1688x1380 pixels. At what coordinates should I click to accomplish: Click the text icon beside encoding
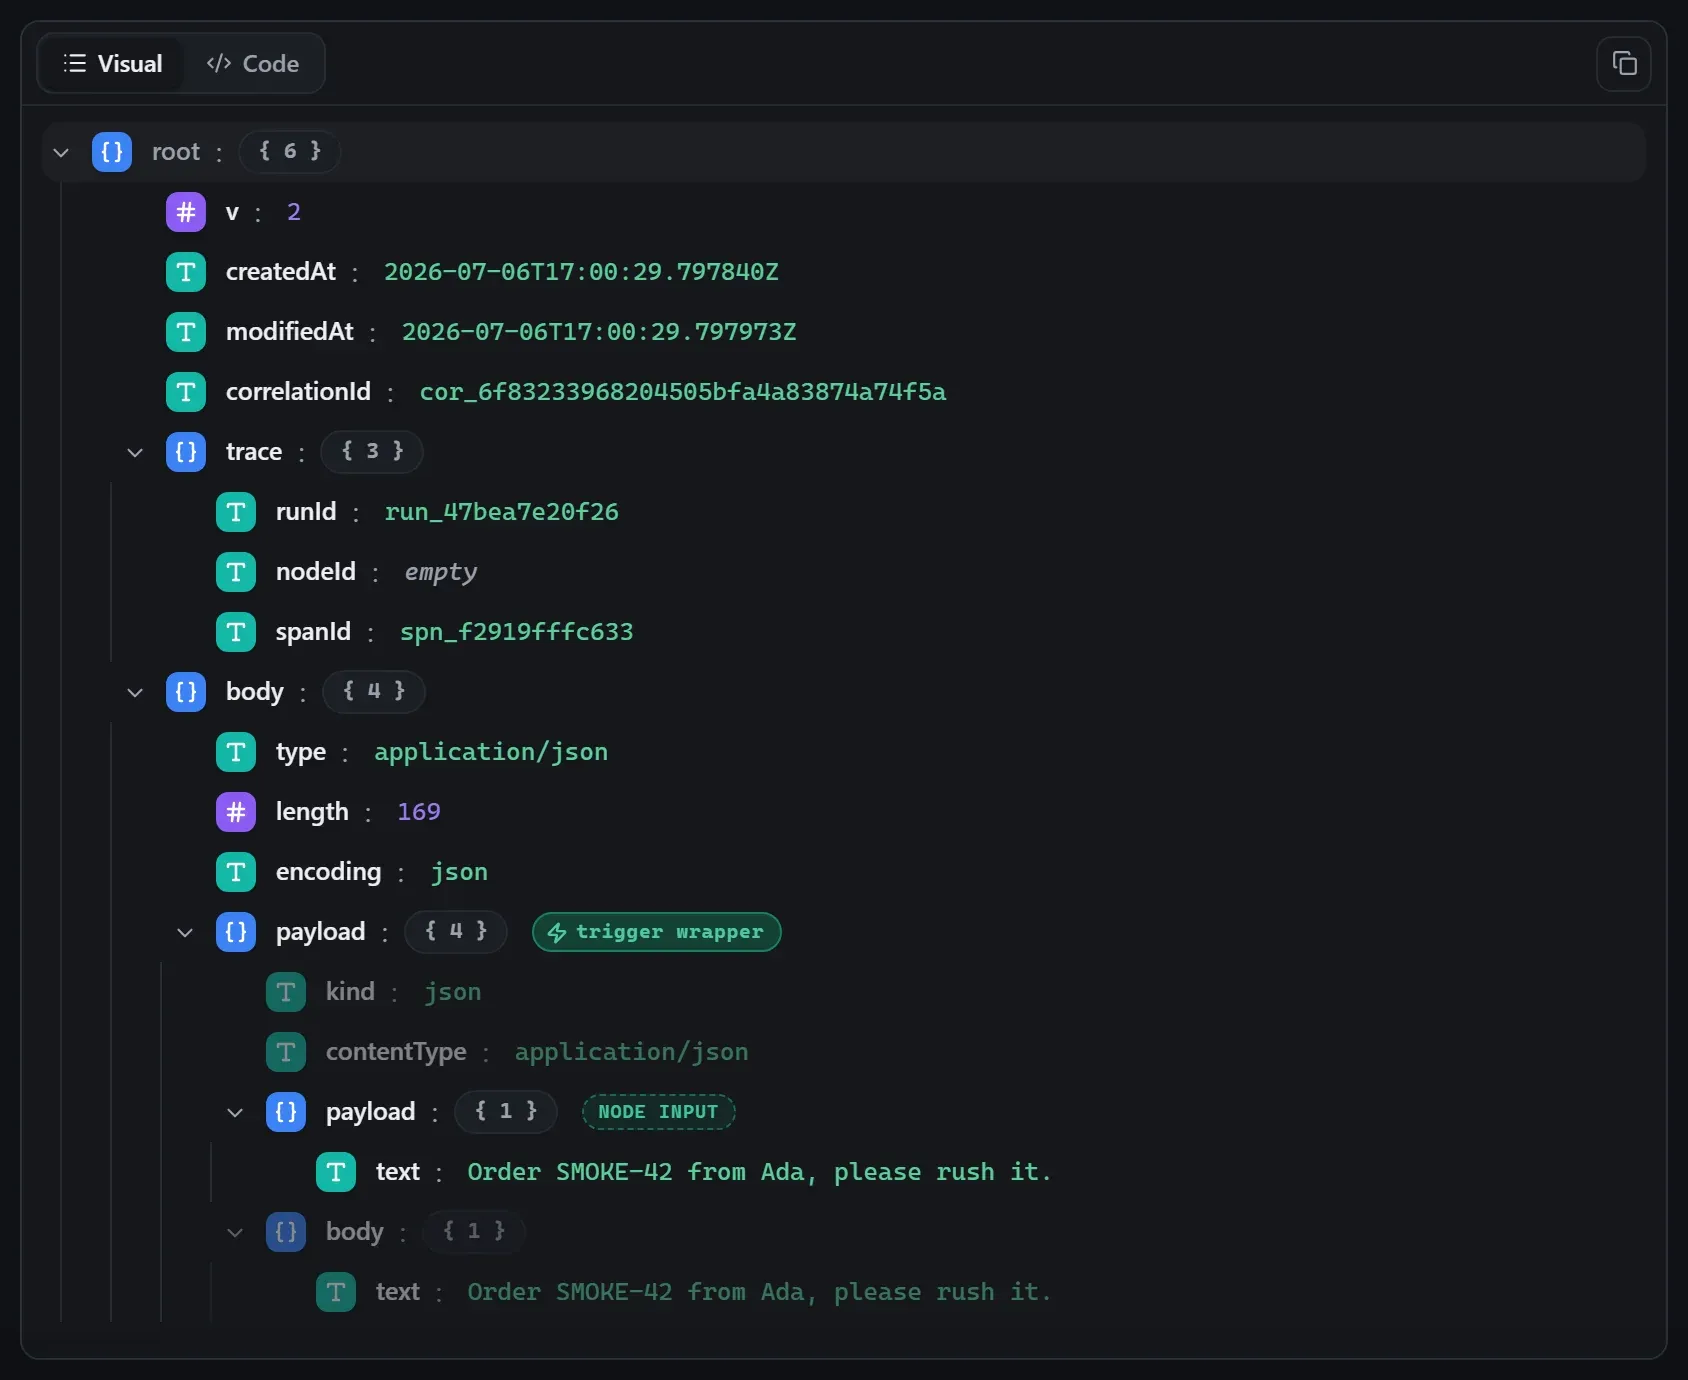(x=236, y=872)
